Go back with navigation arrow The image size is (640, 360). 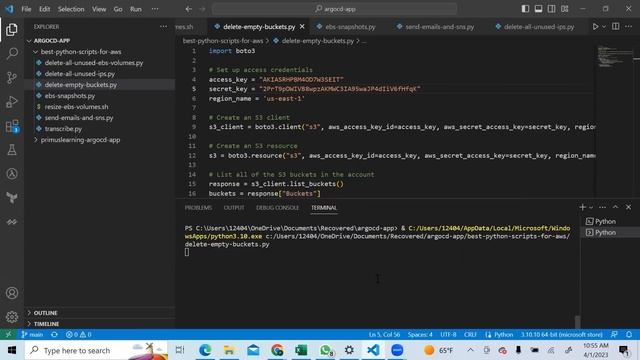click(189, 9)
